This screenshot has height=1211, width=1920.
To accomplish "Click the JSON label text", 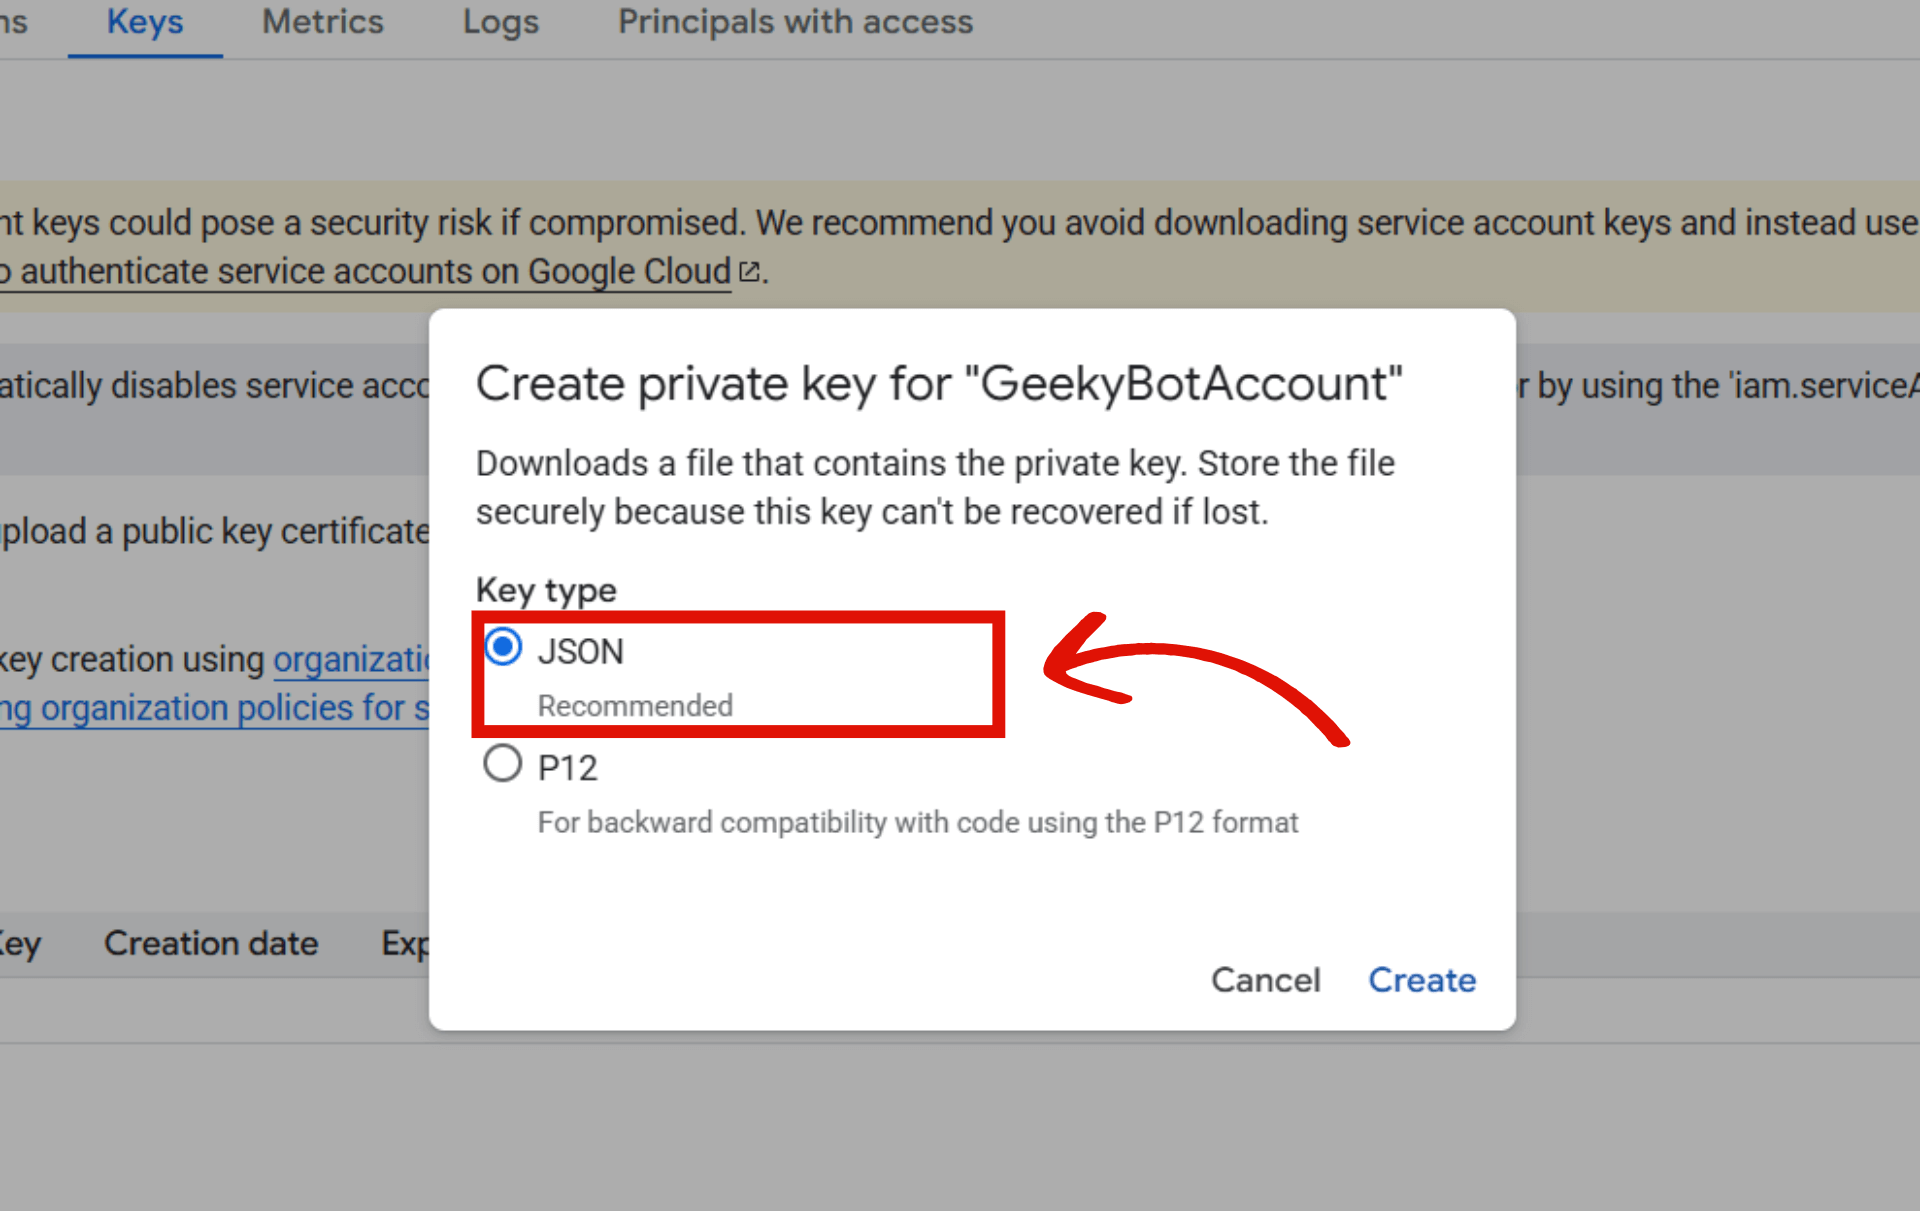I will tap(581, 652).
